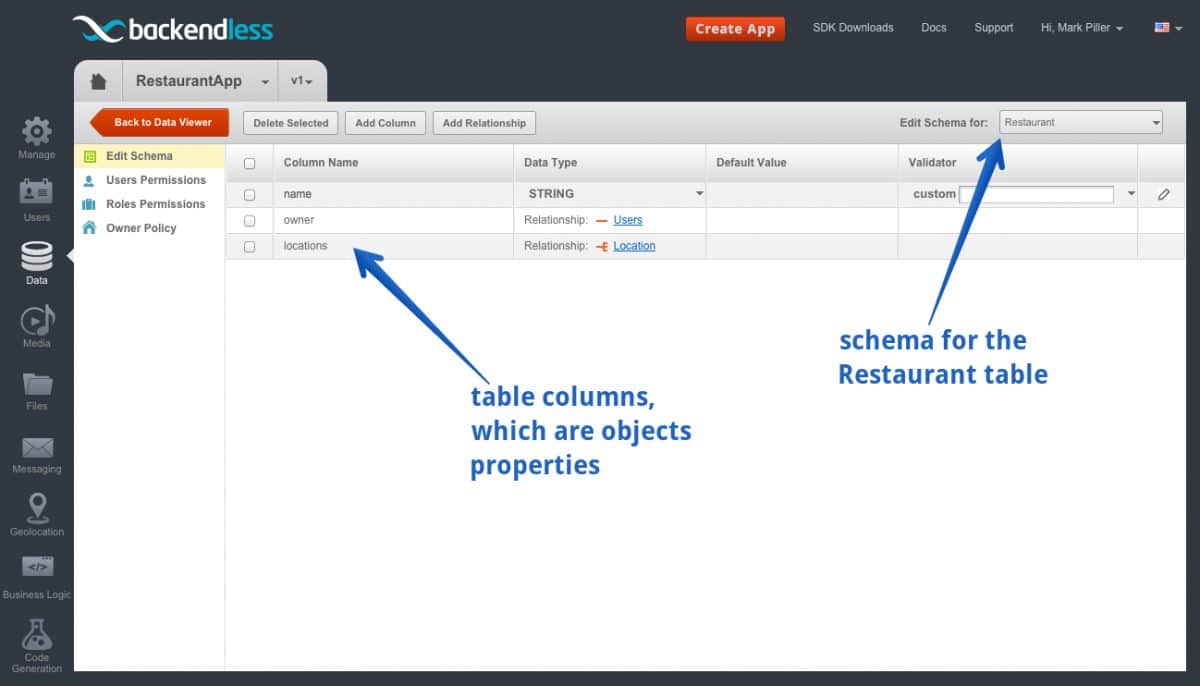Click the Backendless logo
Viewport: 1200px width, 686px height.
172,29
